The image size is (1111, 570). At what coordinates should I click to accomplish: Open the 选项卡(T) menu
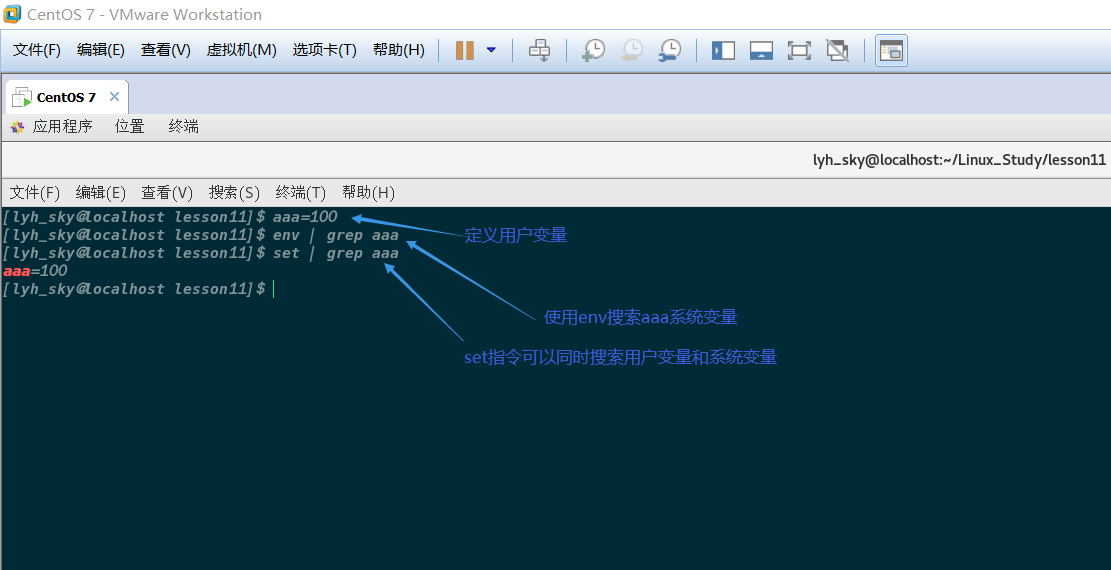325,50
